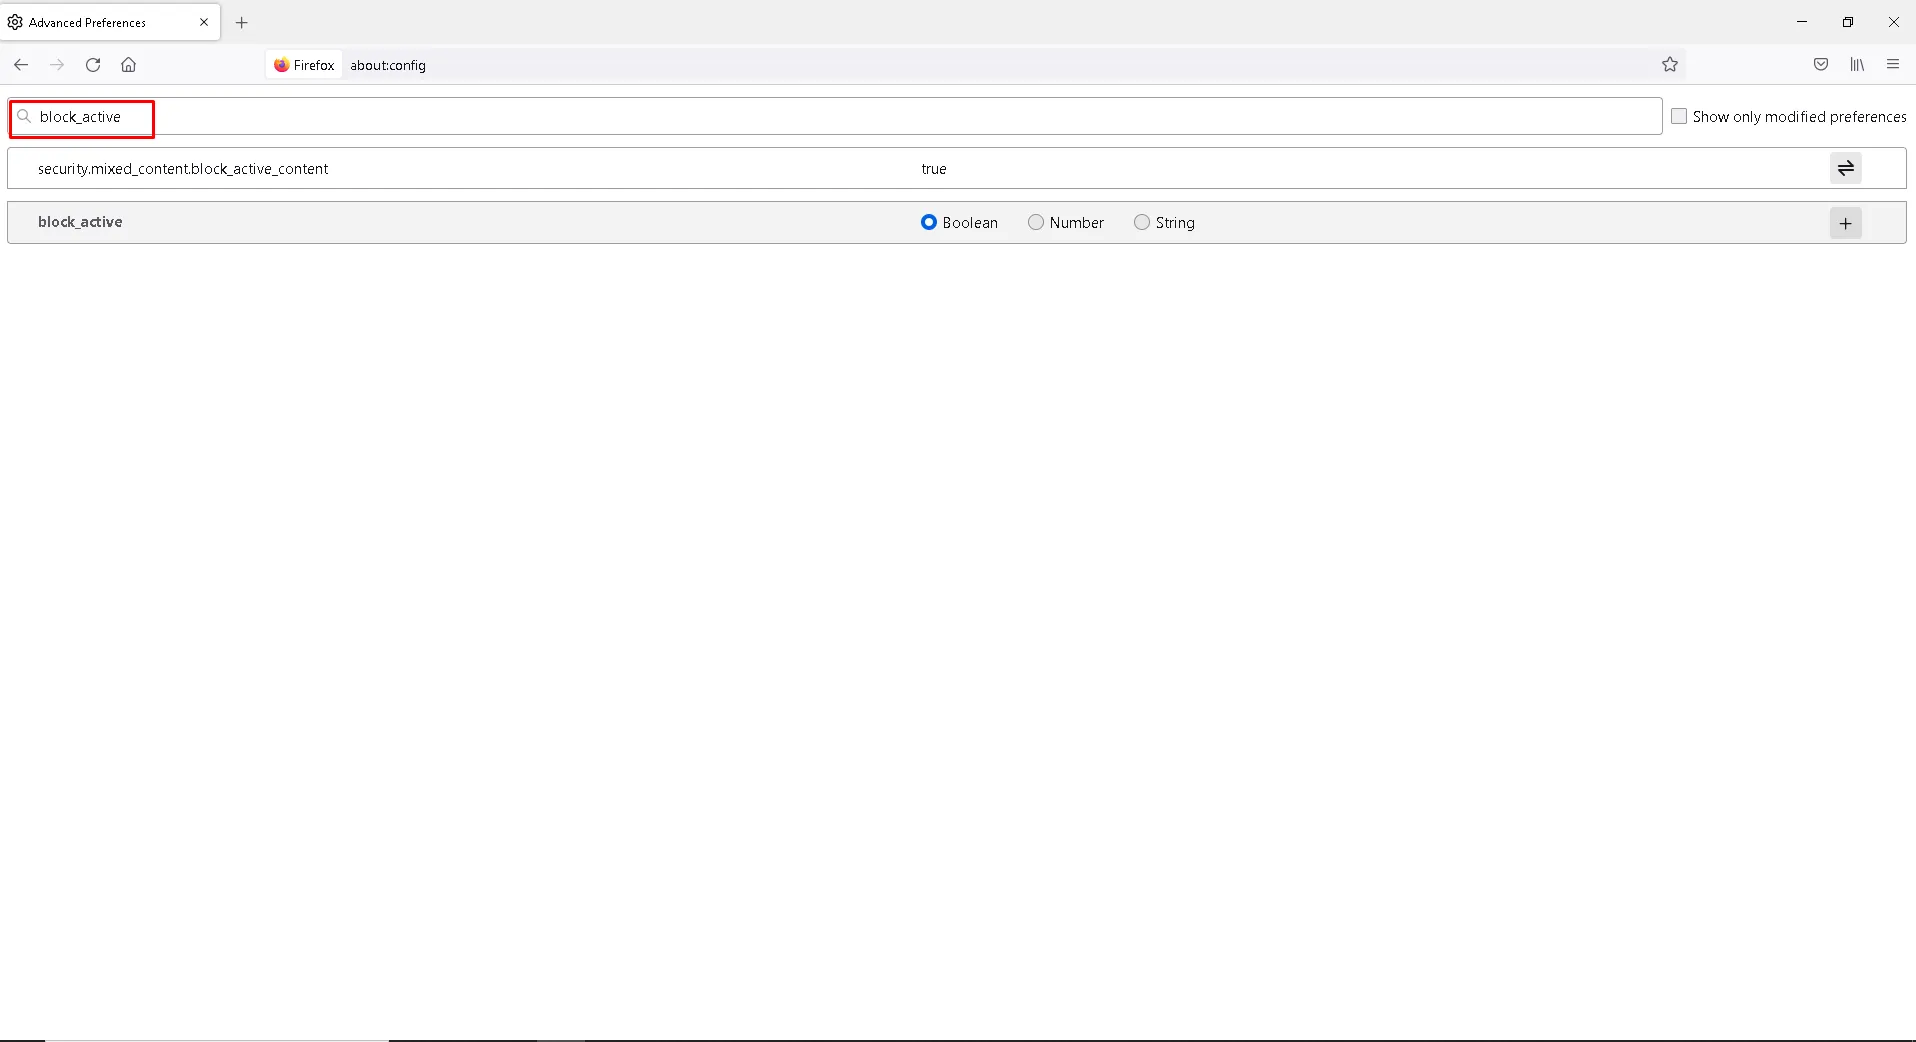Click the bold block_active new preference name
Screen dimensions: 1916x1042
[80, 222]
